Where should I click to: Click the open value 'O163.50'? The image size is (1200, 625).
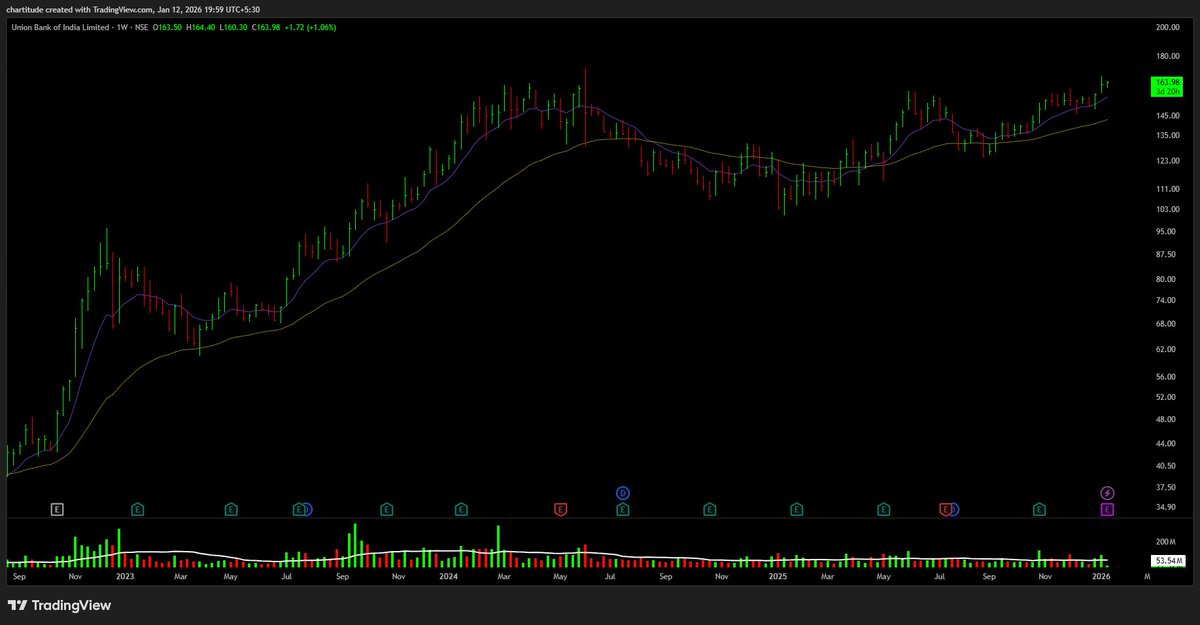click(x=169, y=27)
